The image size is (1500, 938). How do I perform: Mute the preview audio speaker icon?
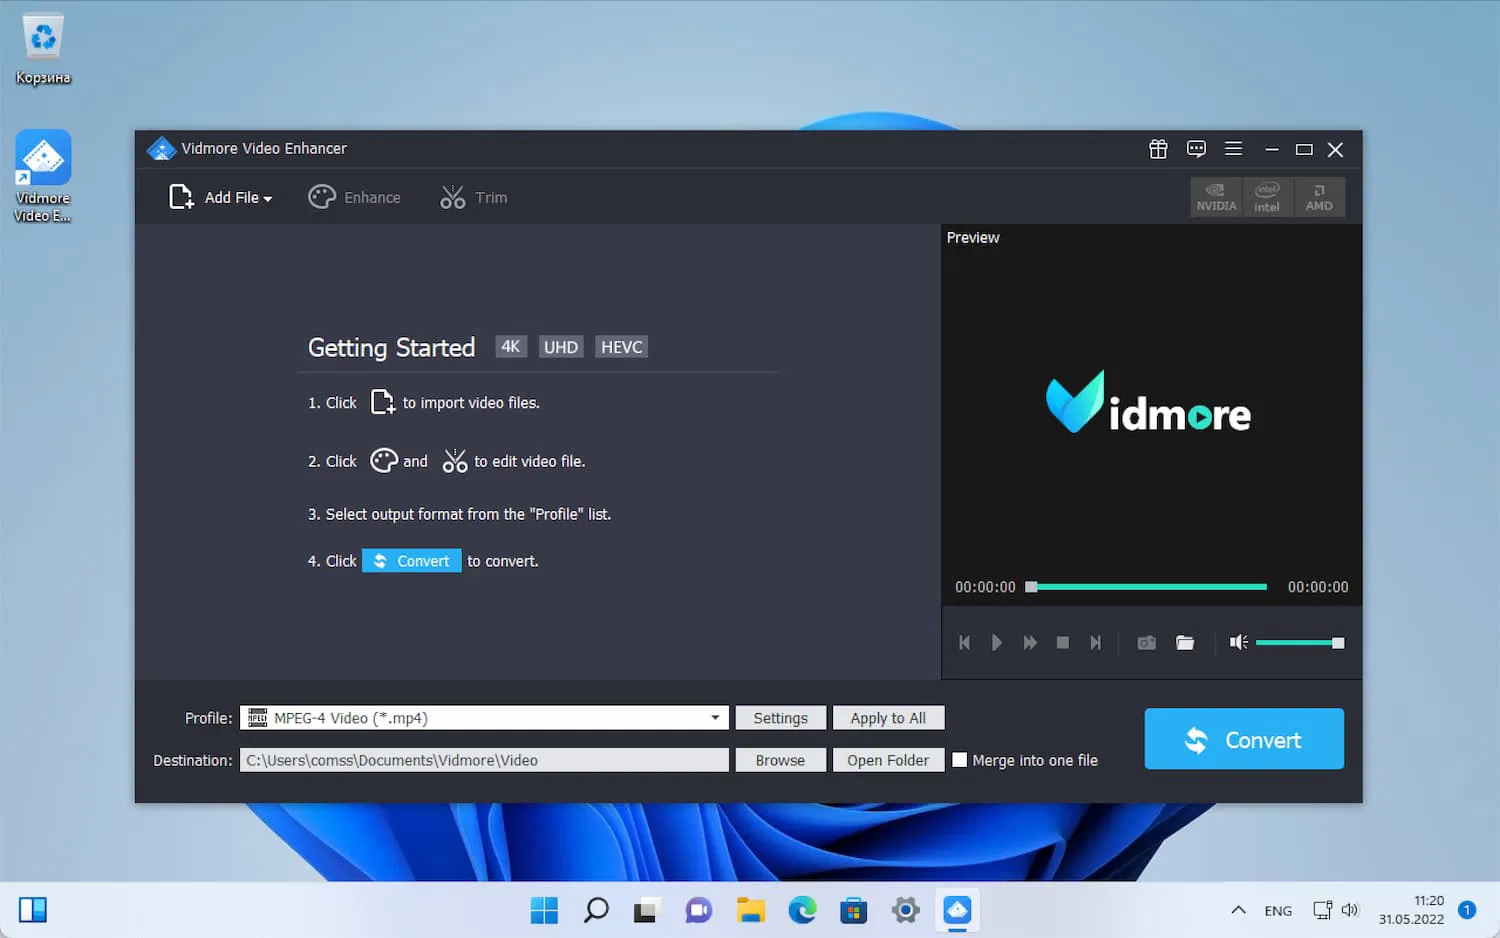[1238, 642]
